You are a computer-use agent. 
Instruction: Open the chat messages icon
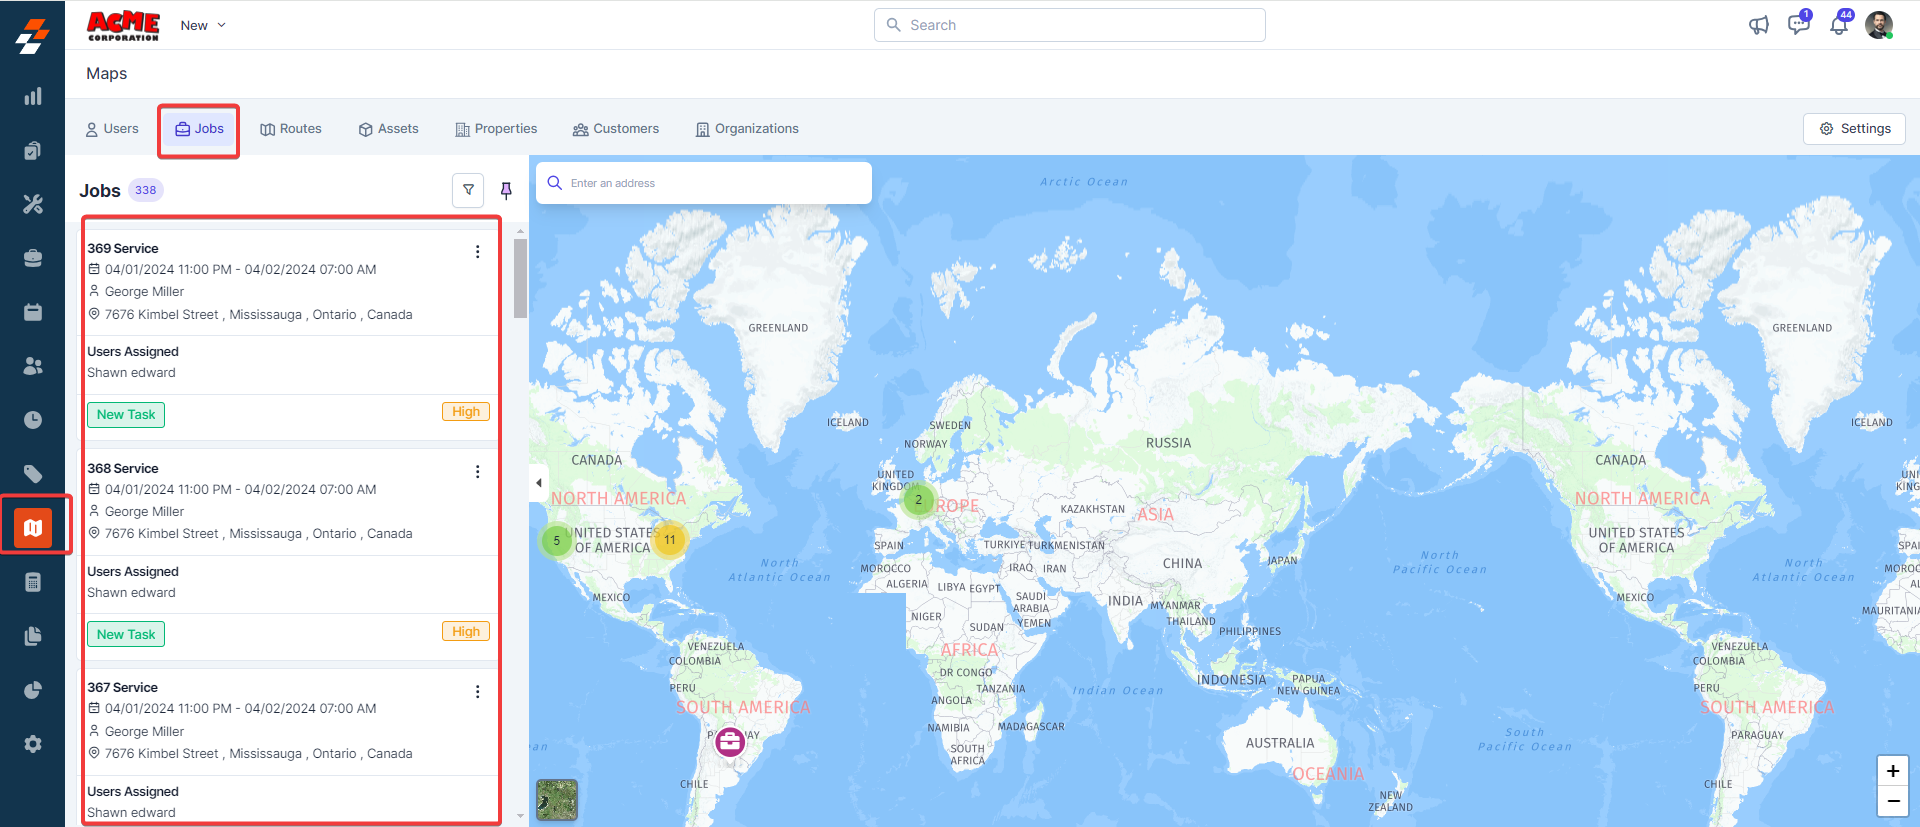1799,24
